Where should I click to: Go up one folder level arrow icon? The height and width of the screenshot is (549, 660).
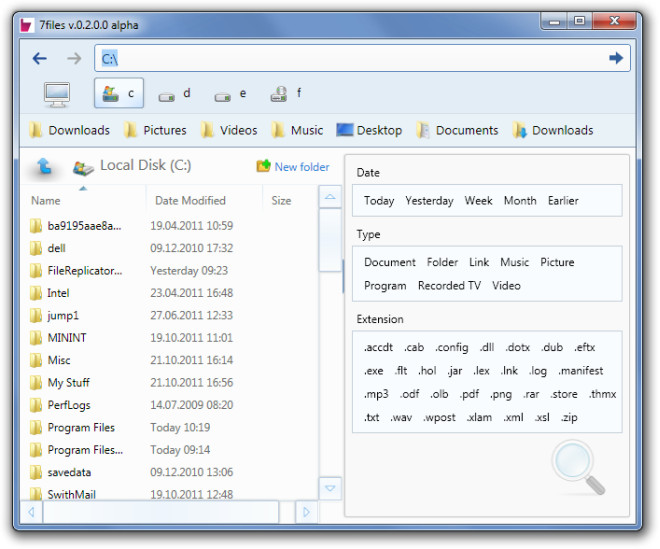[x=44, y=166]
